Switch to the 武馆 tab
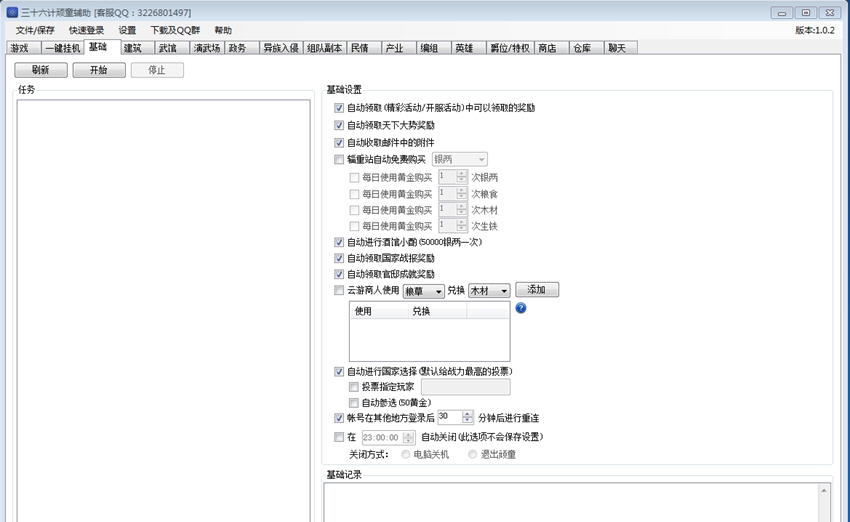Image resolution: width=850 pixels, height=522 pixels. 172,48
